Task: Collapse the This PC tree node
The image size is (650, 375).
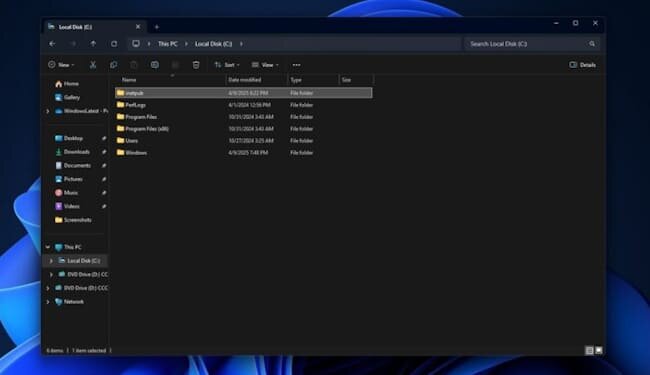Action: pos(48,247)
